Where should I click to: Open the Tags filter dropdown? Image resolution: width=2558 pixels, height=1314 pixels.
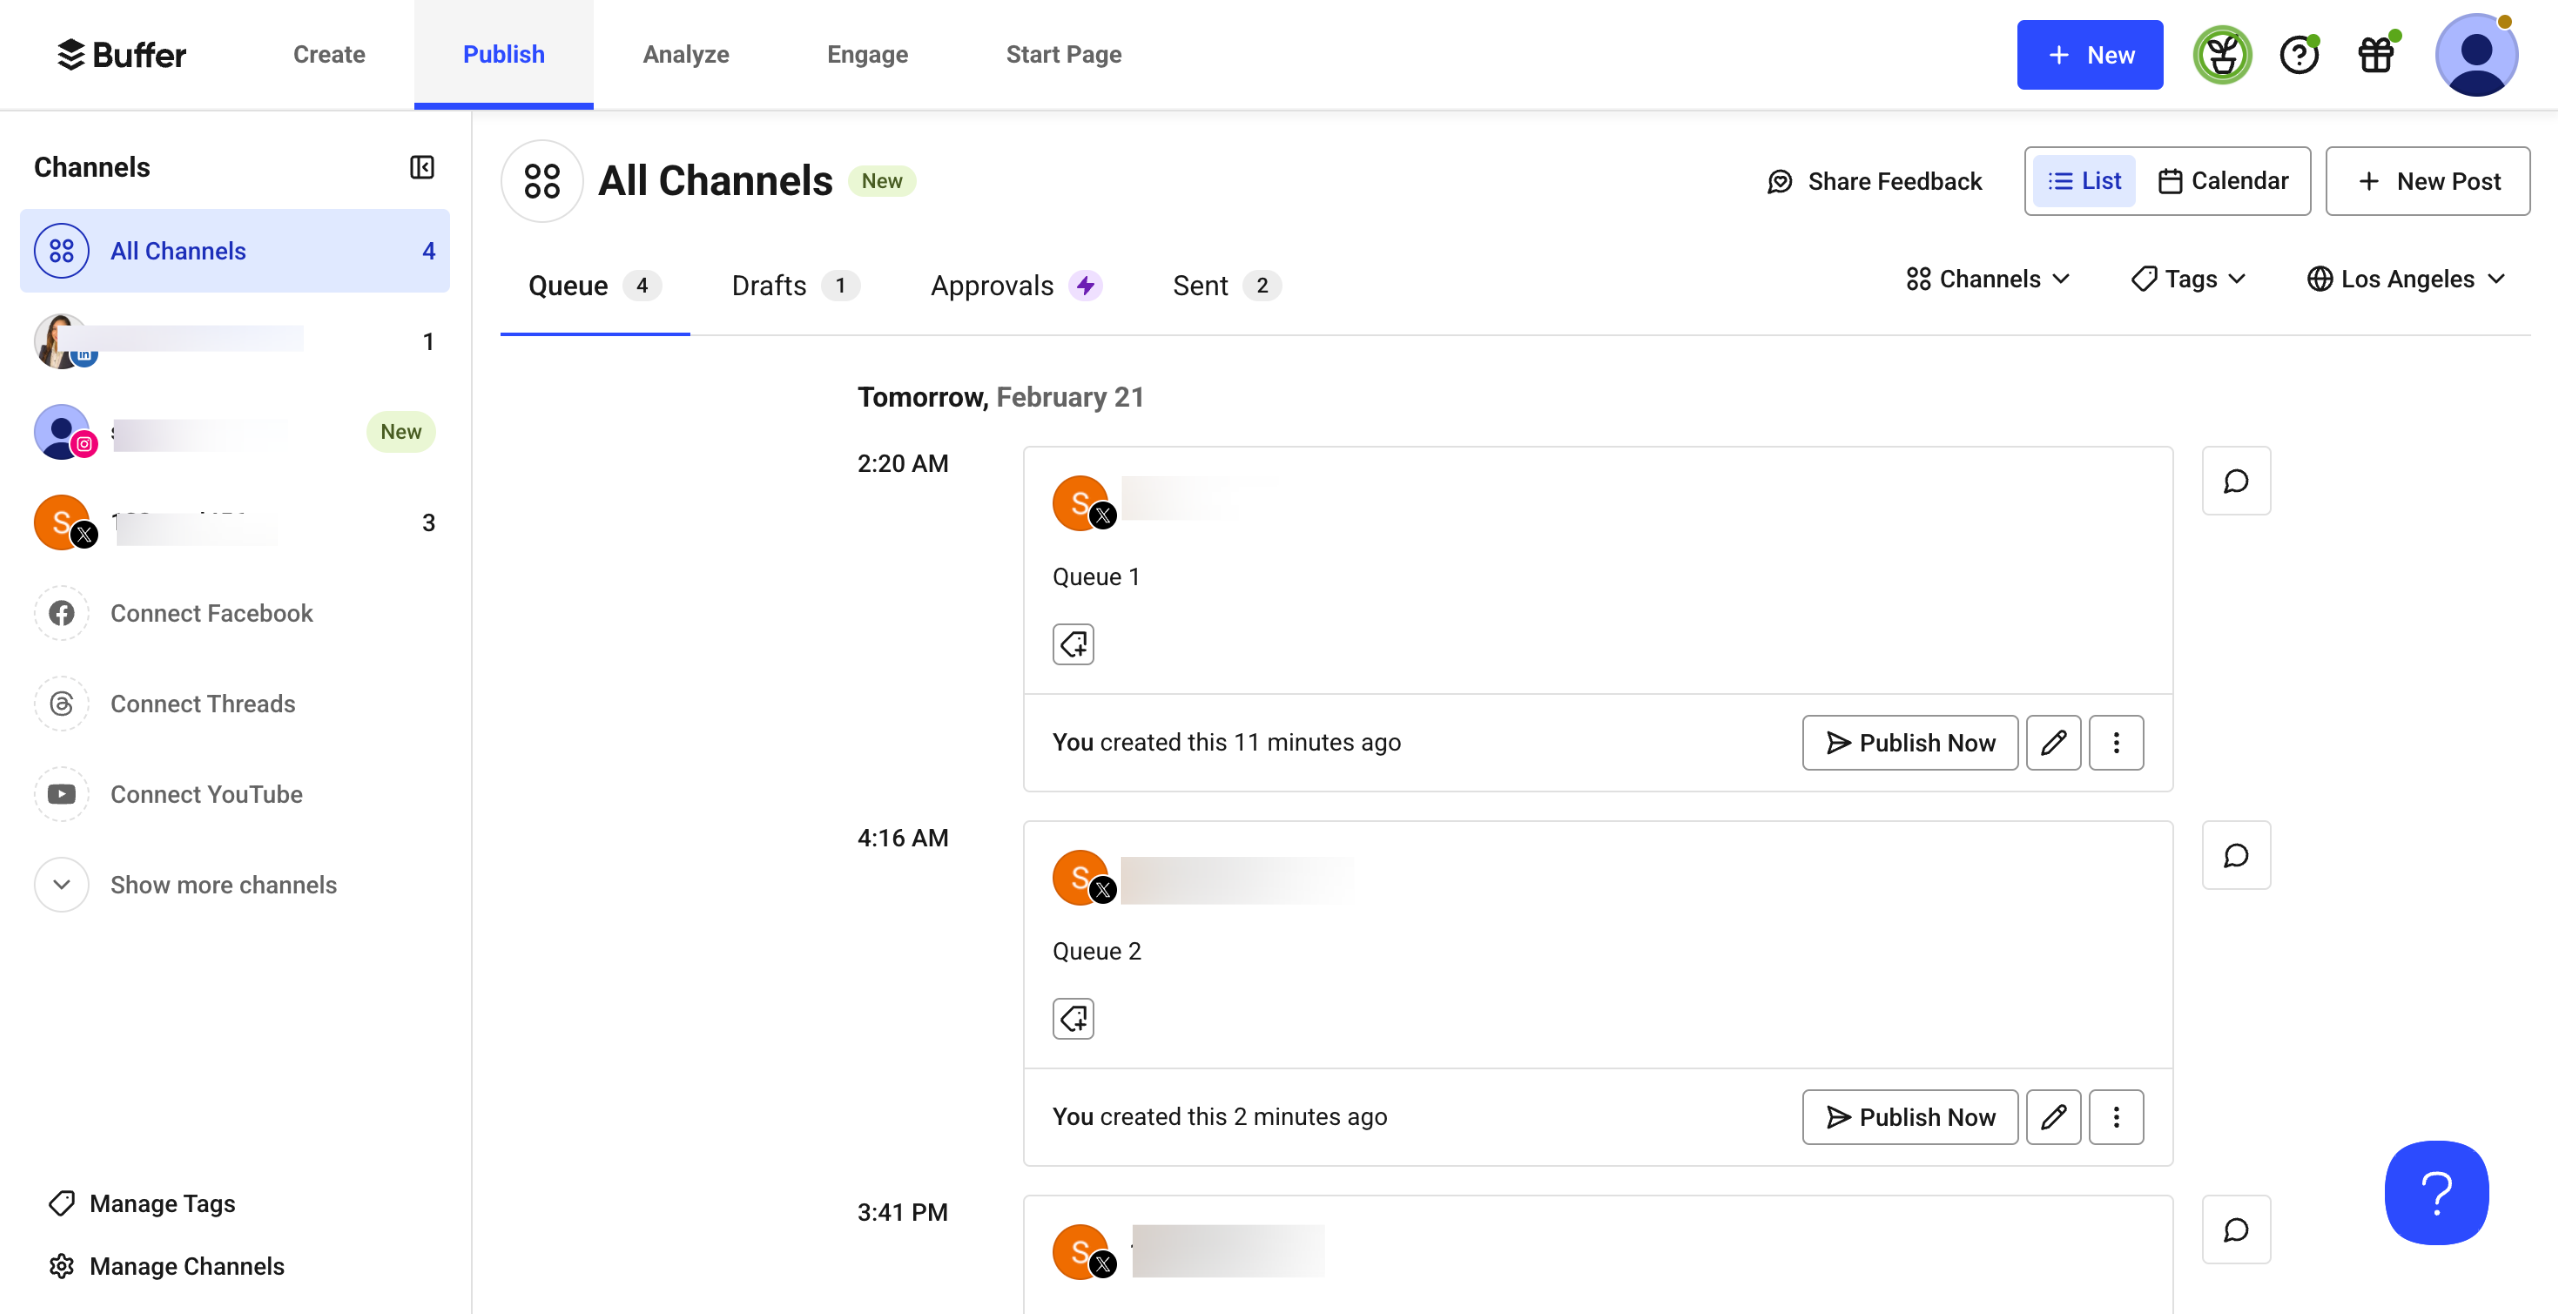click(2189, 279)
